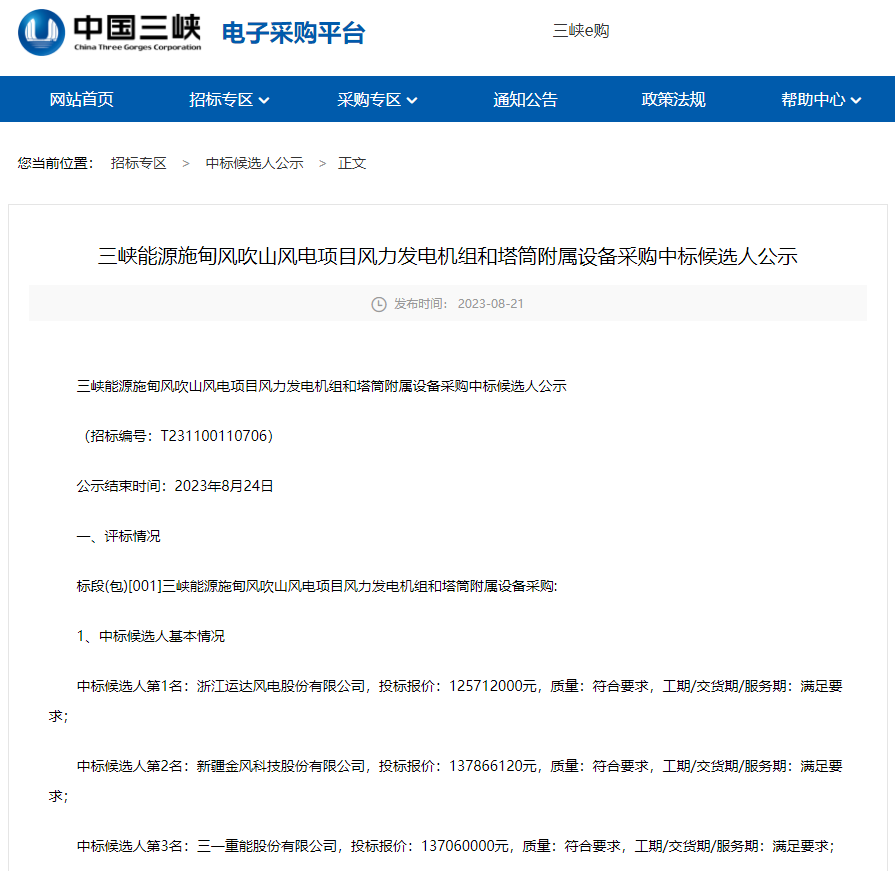Click the 电子采购平台 platform title
This screenshot has width=895, height=871.
(x=293, y=33)
